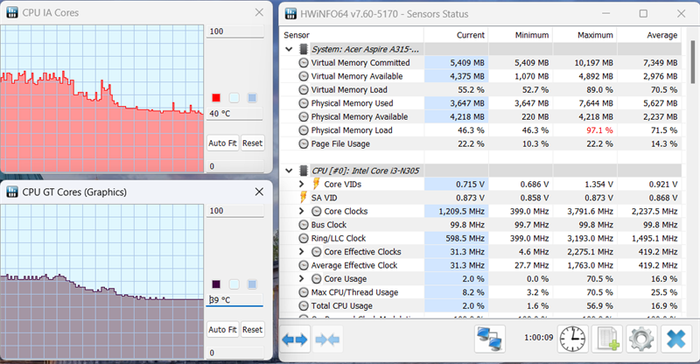Click the minimum value field 0 in CPU IA Cores
Viewport: 700px width, 364px height.
[235, 166]
